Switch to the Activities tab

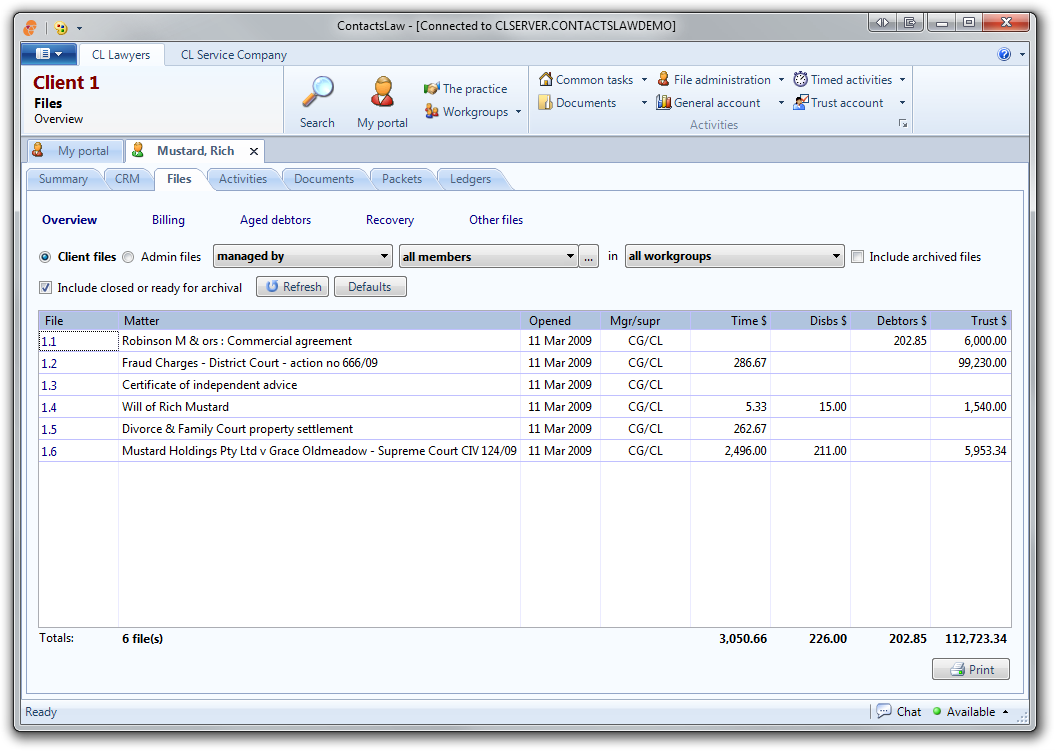pyautogui.click(x=243, y=179)
